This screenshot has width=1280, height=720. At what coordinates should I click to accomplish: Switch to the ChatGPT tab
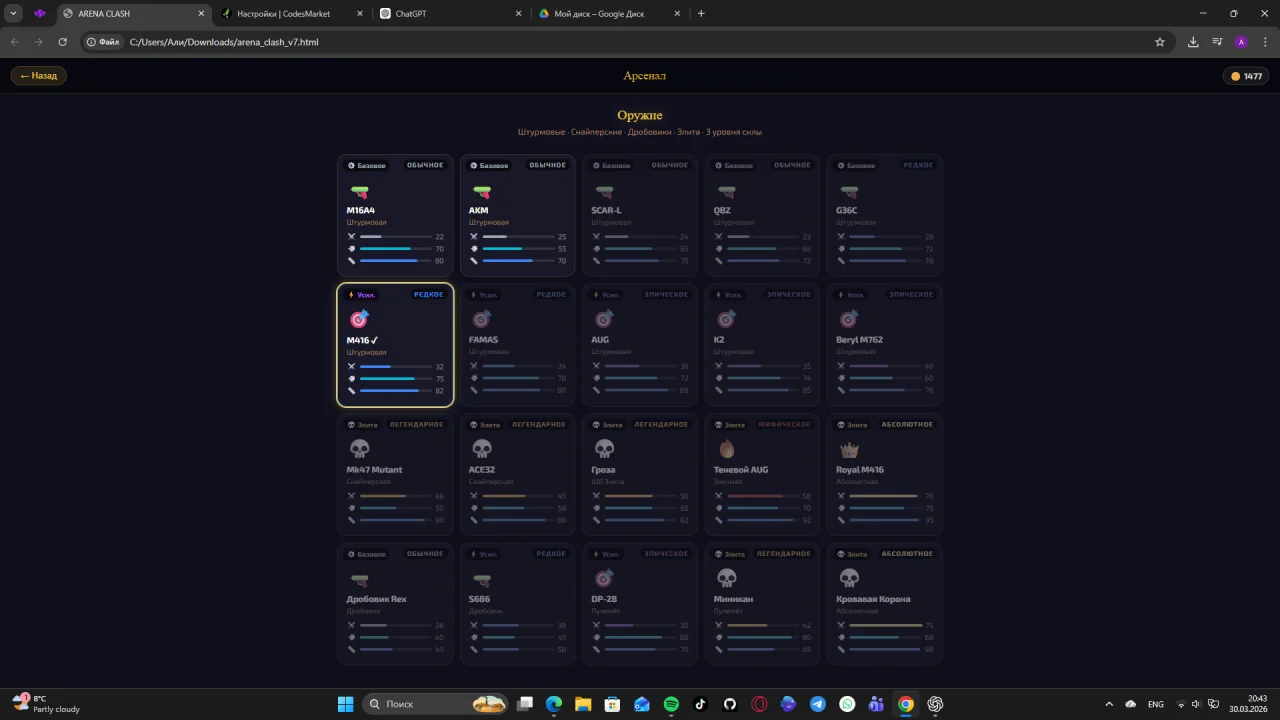click(x=450, y=14)
